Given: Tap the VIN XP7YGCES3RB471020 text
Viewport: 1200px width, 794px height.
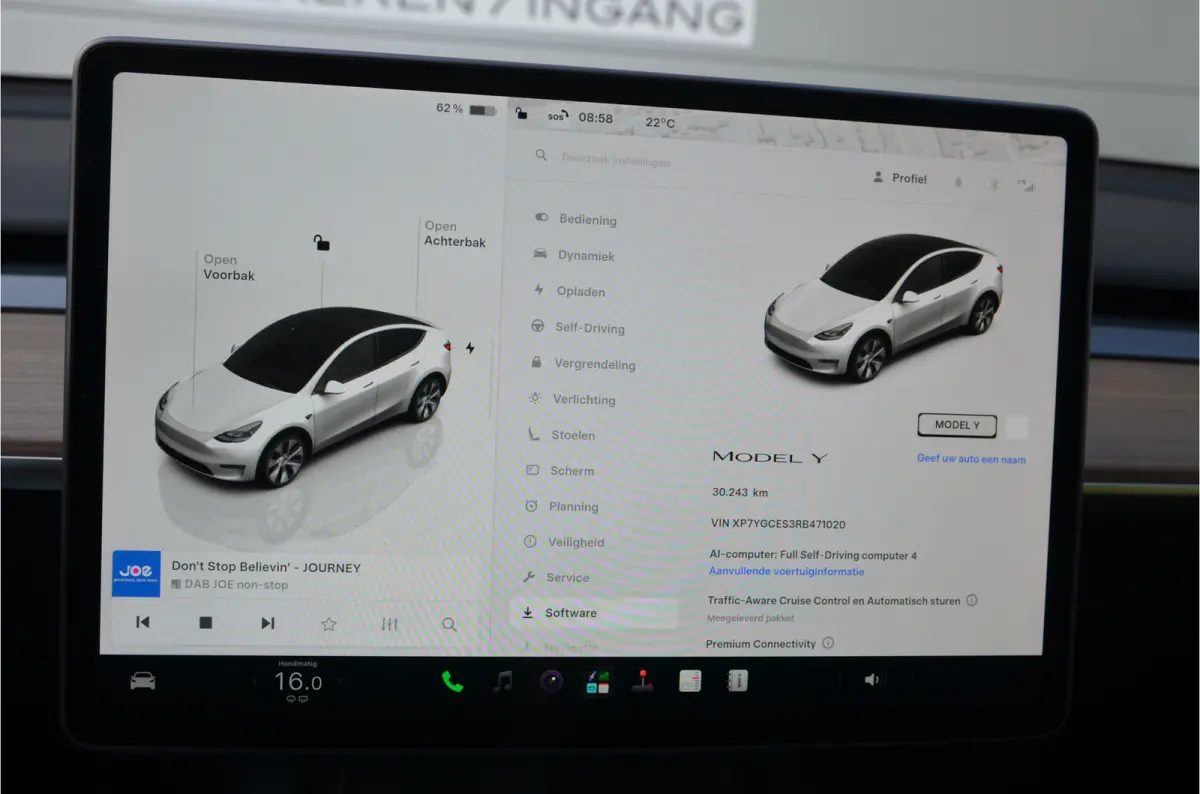Looking at the screenshot, I should click(x=778, y=524).
